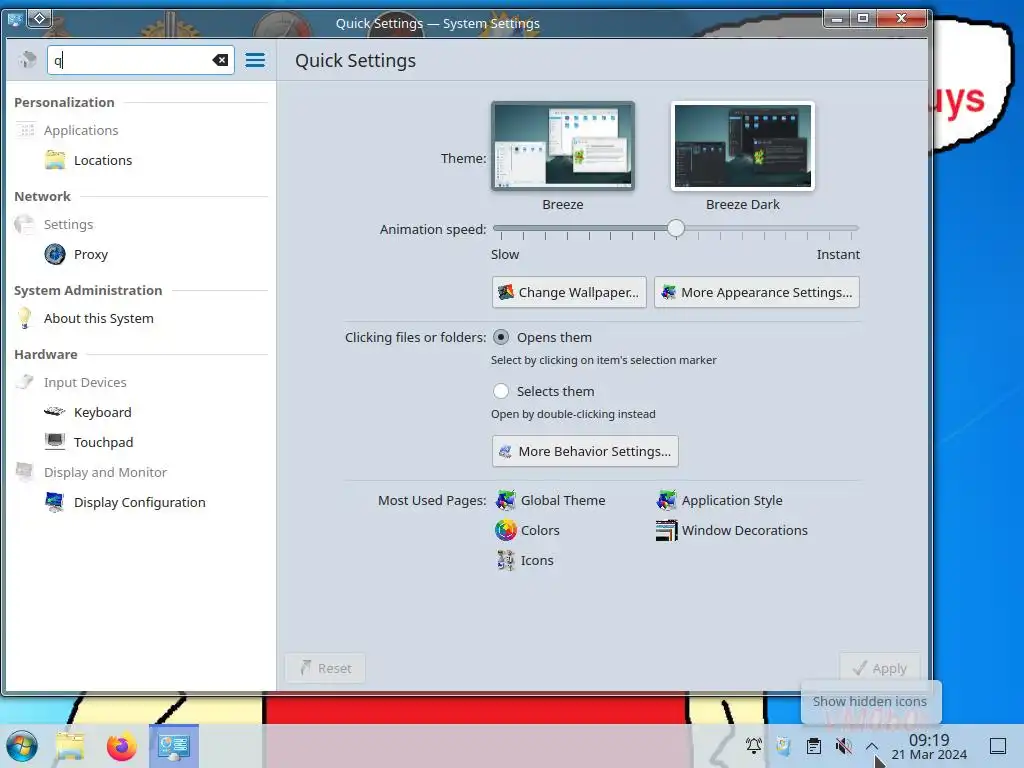Open Display Configuration

coord(140,502)
